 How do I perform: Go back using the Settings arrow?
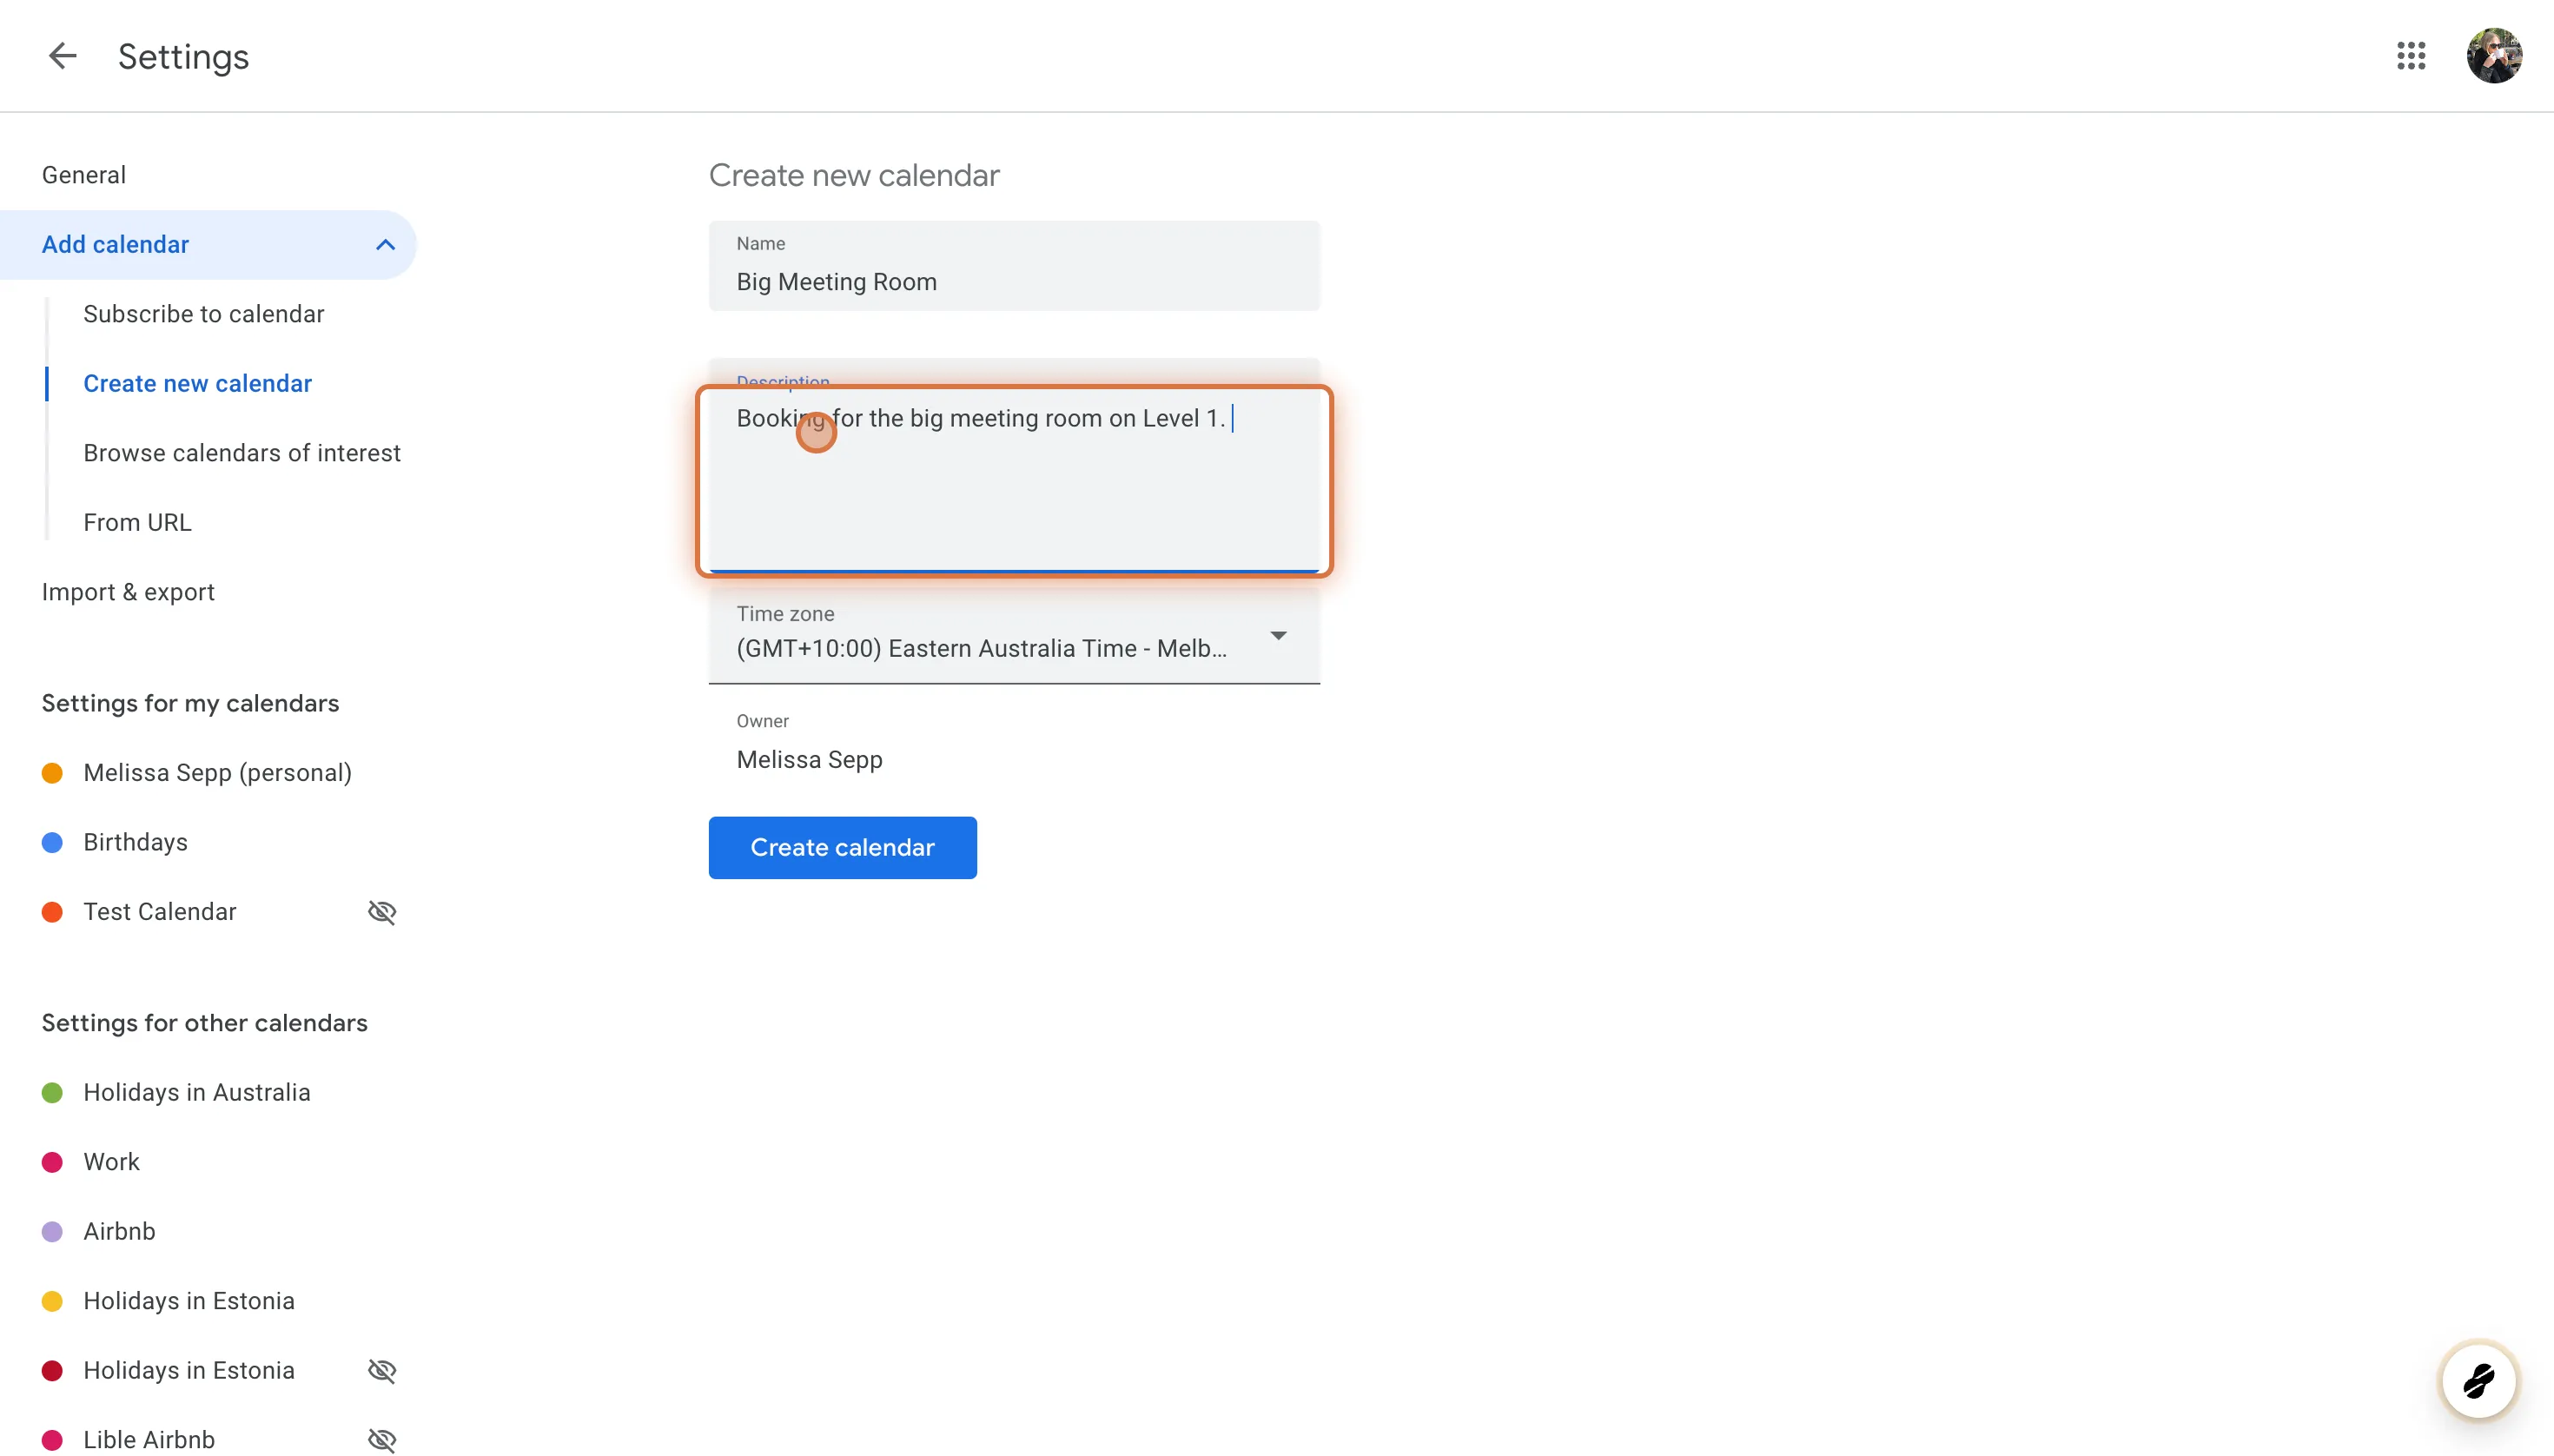pos(62,56)
